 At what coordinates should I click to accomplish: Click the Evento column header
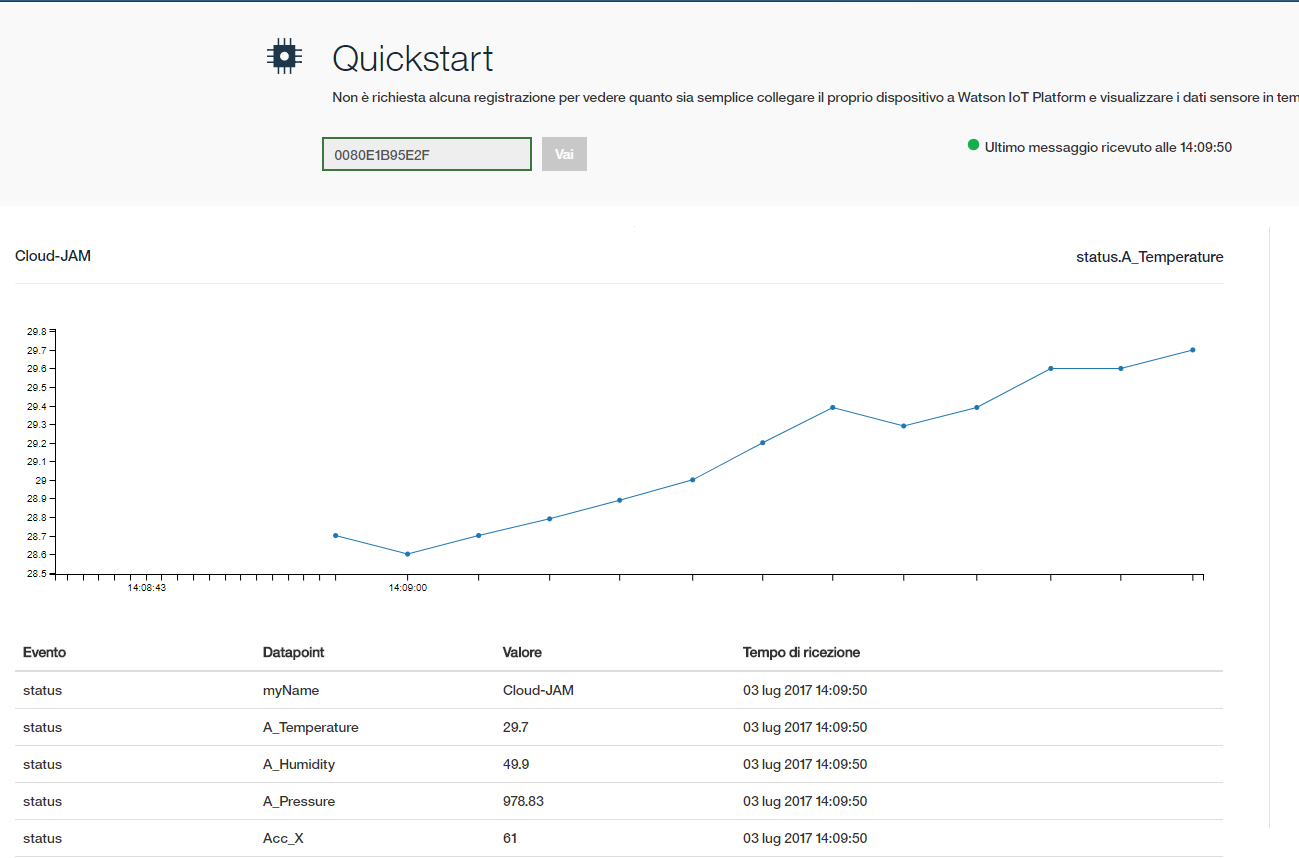pyautogui.click(x=44, y=652)
